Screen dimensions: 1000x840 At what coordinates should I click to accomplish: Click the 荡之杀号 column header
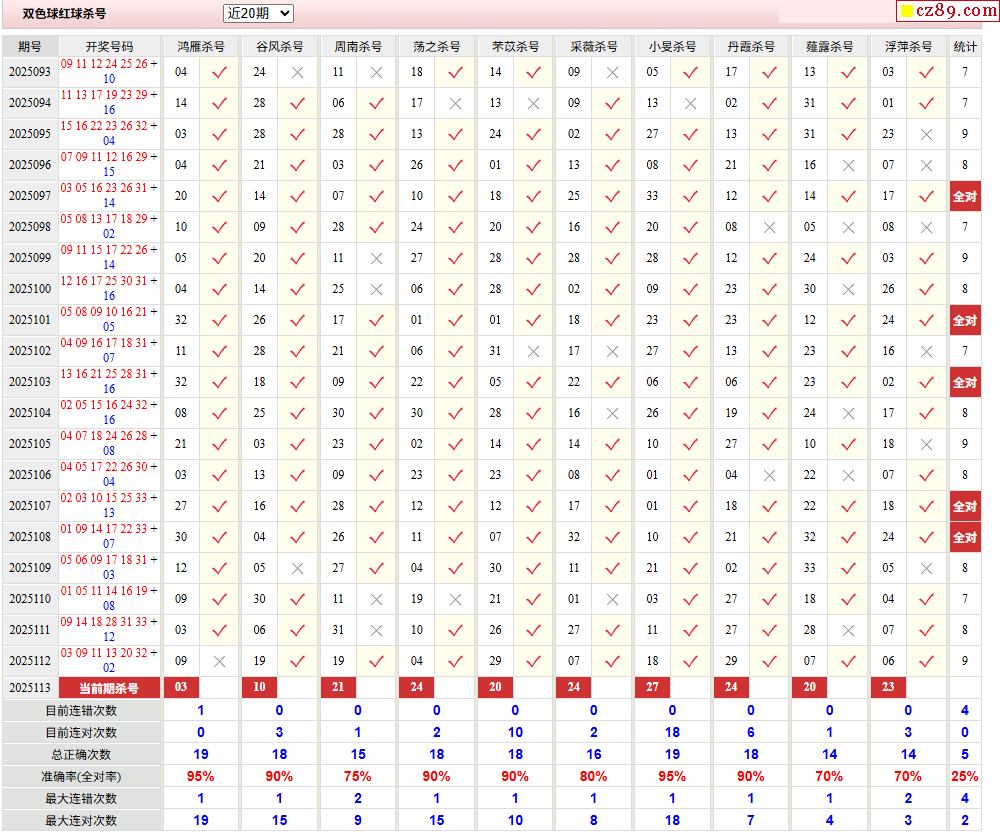pyautogui.click(x=437, y=47)
